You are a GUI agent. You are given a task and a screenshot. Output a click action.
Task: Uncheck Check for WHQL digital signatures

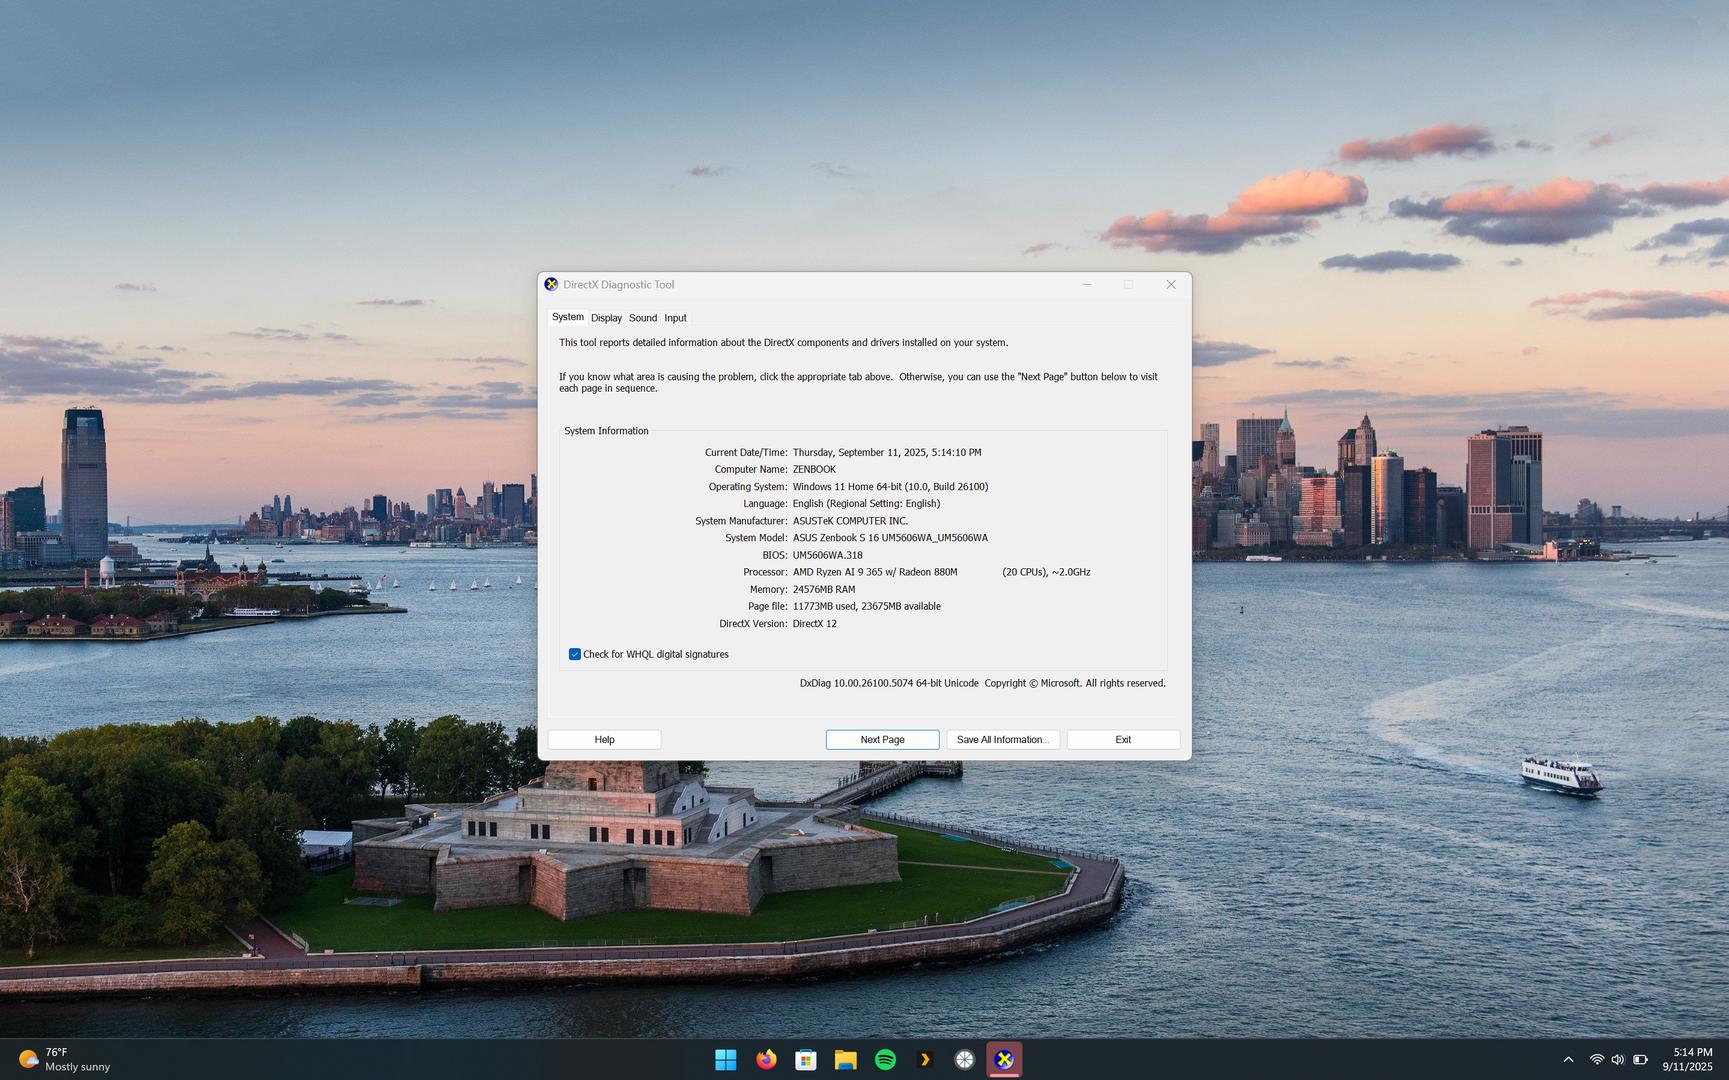point(575,654)
